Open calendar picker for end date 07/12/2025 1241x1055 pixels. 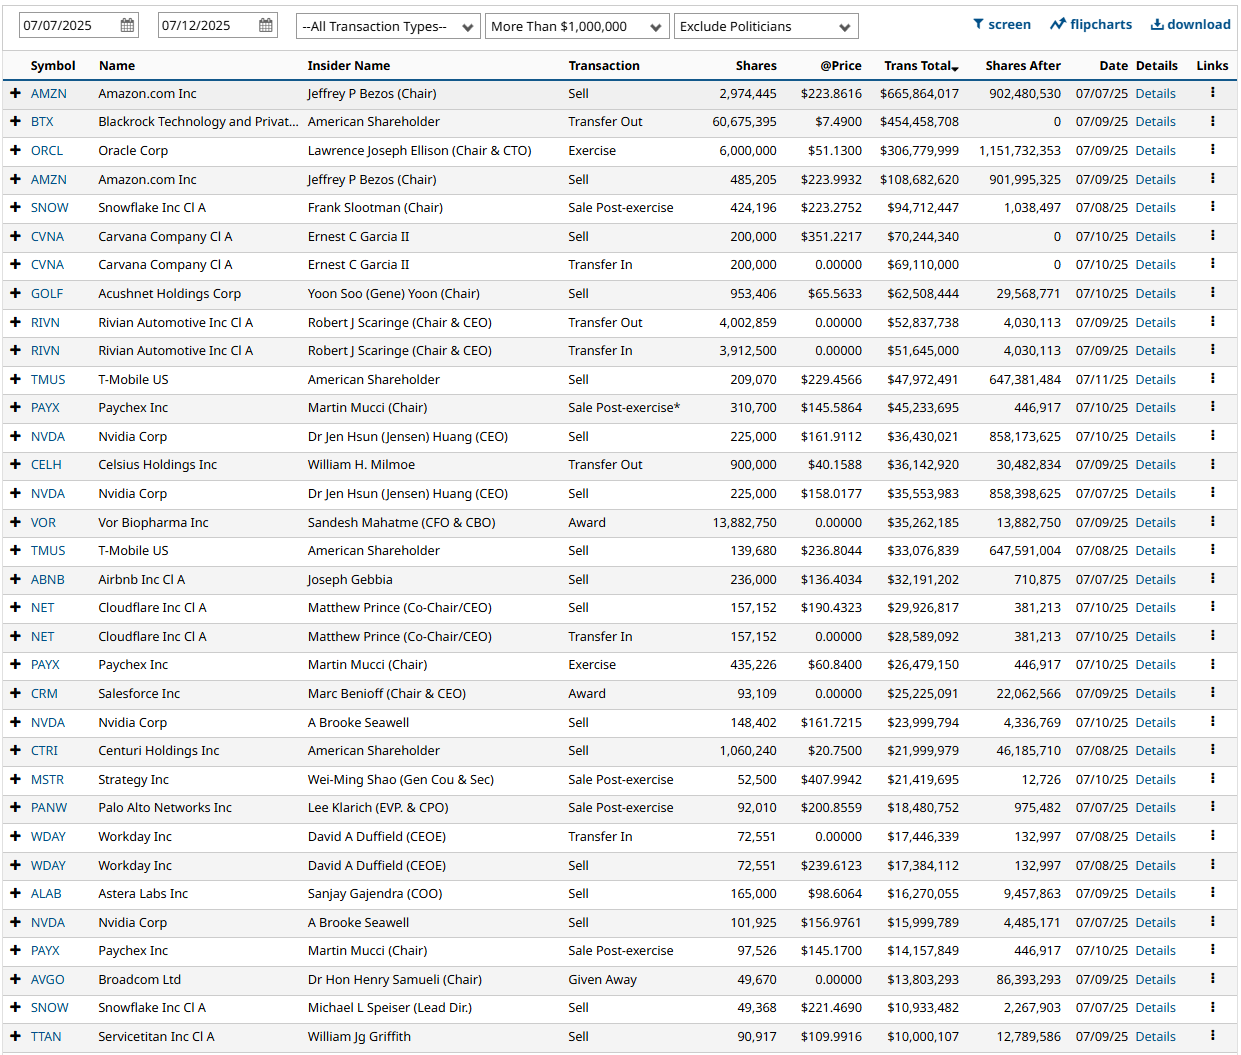[x=266, y=26]
